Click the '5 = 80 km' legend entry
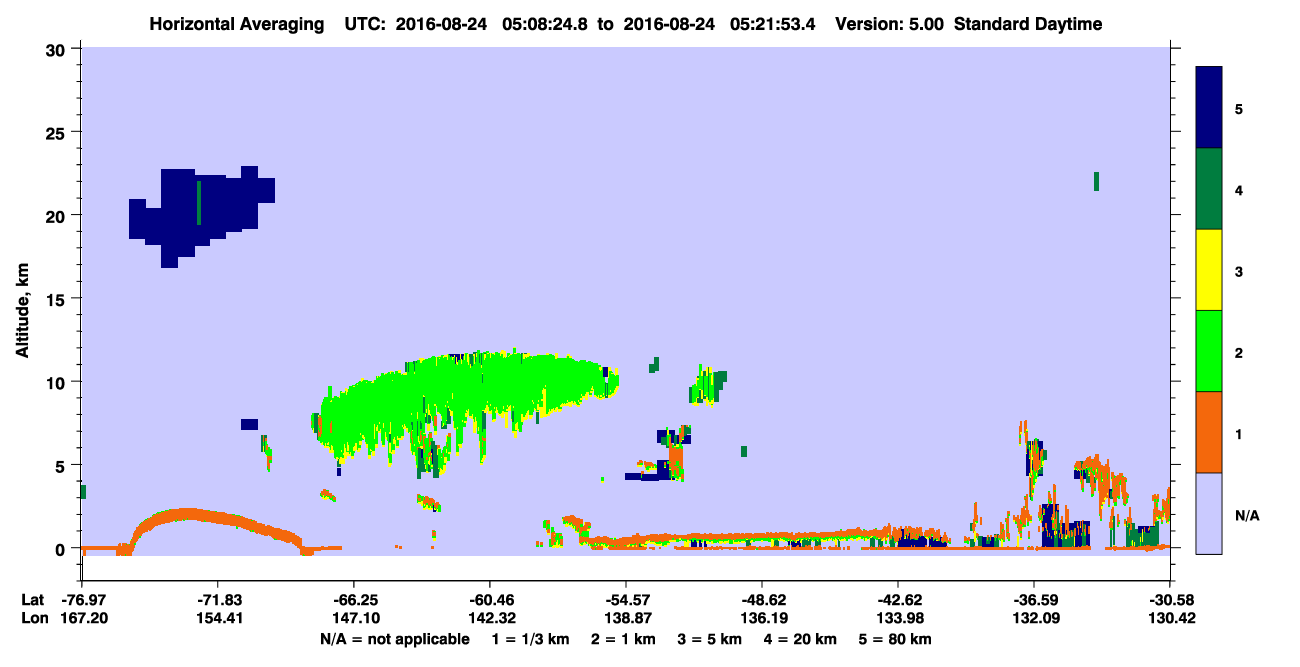Viewport: 1300px width, 667px height. (895, 638)
